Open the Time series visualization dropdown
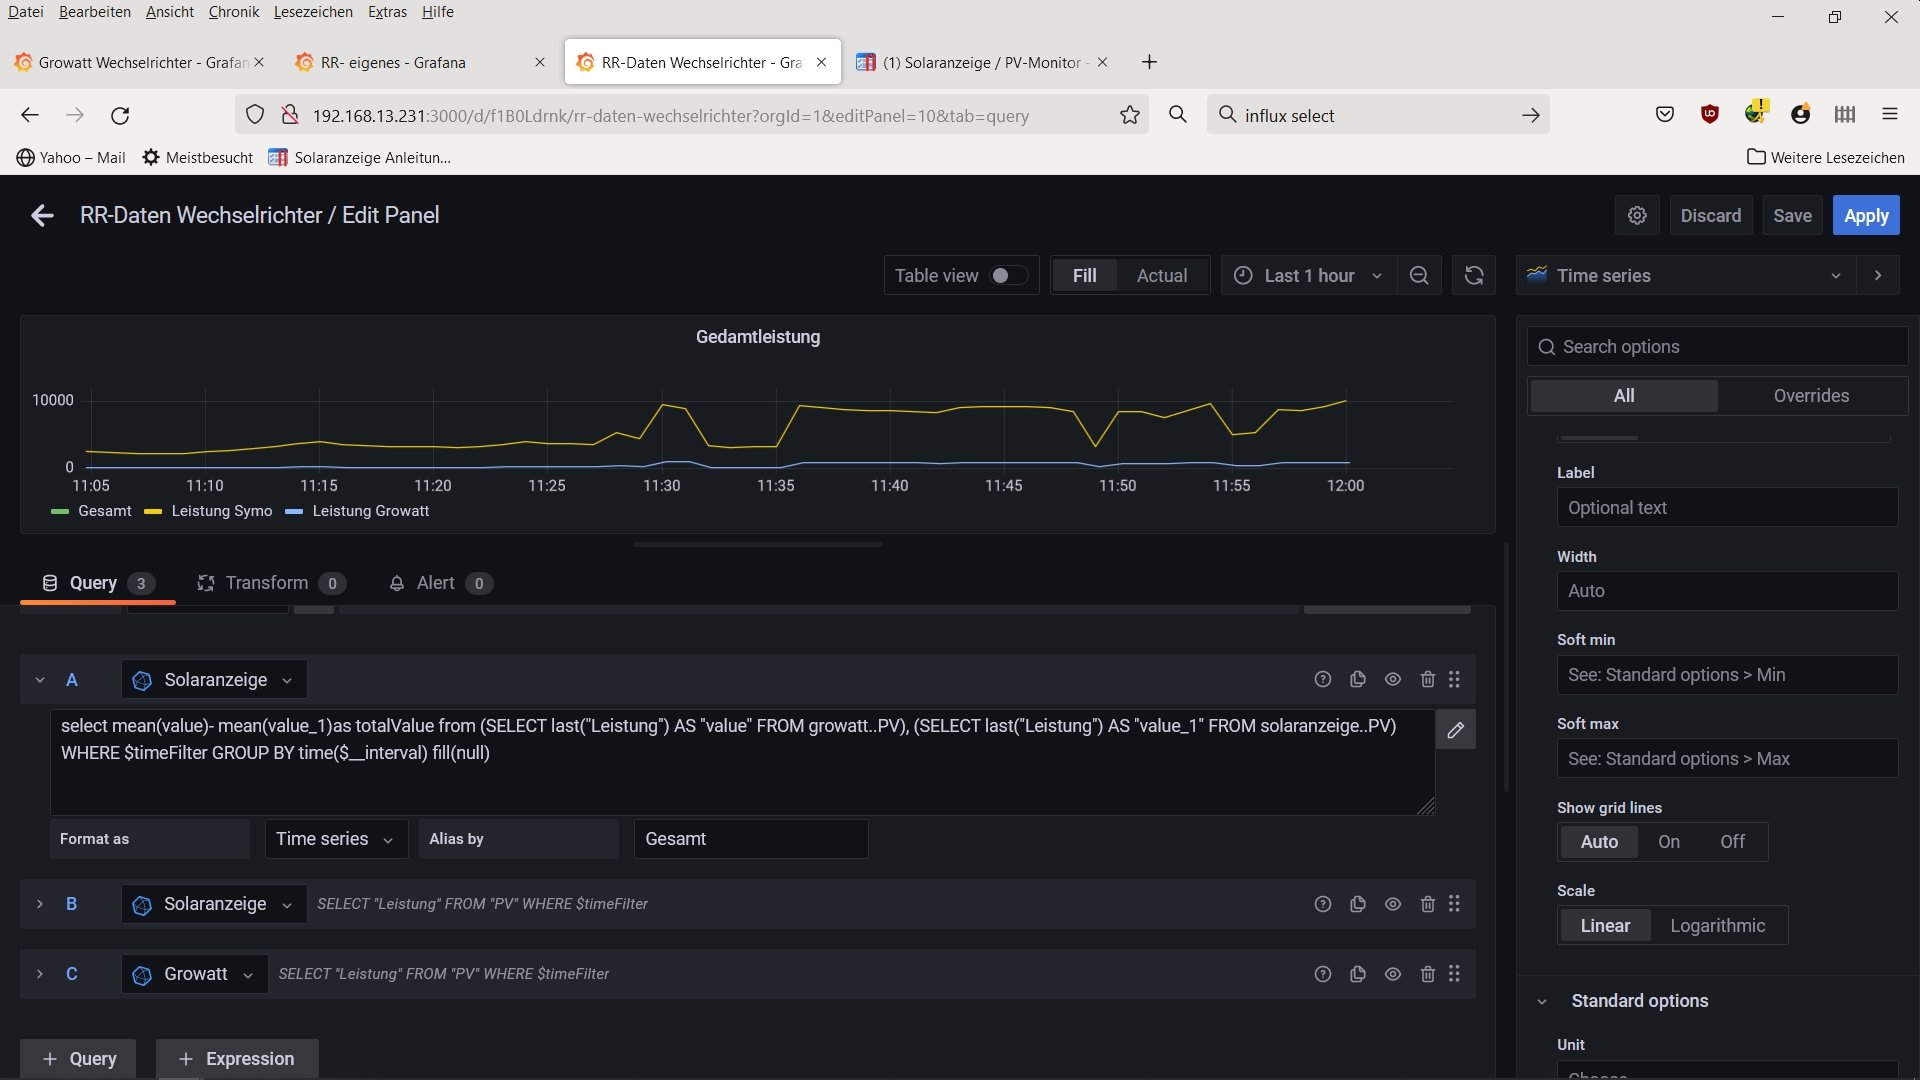 [x=1687, y=275]
